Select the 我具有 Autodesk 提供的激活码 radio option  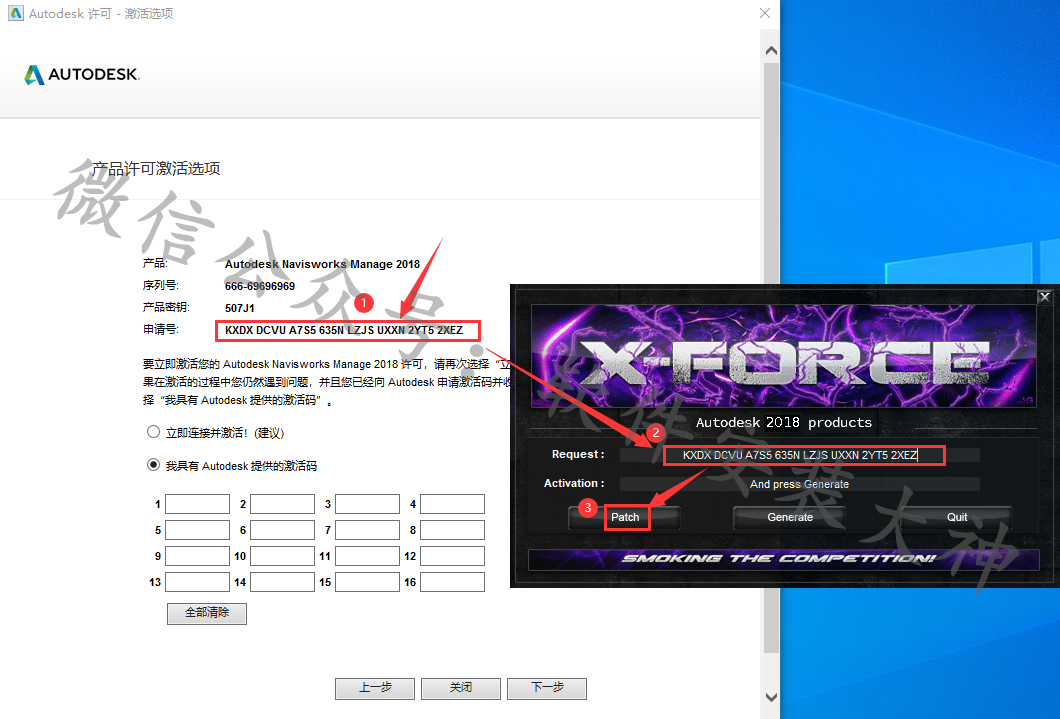coord(153,465)
